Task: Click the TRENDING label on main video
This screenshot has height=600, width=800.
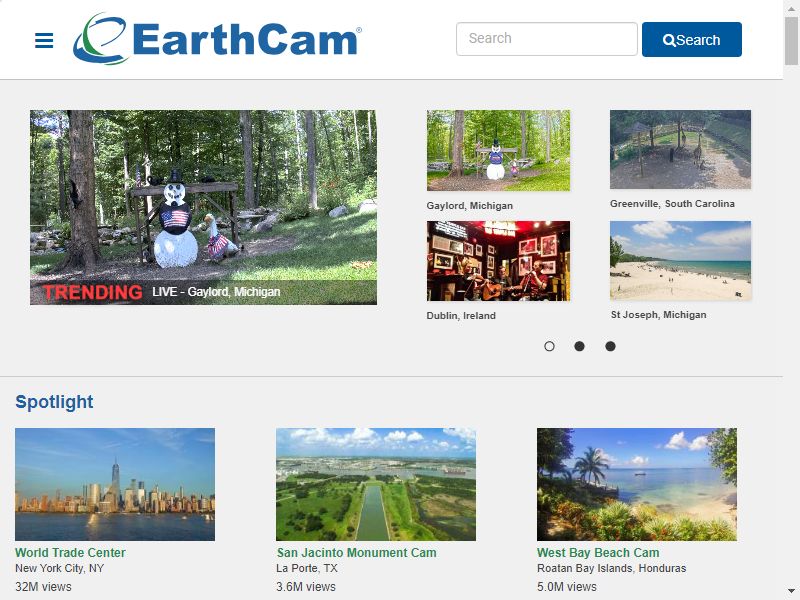Action: click(x=92, y=292)
